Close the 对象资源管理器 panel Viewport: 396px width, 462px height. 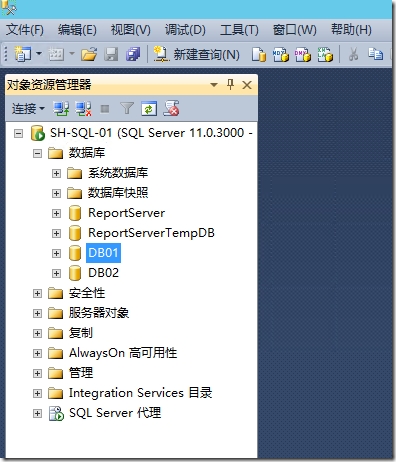coord(247,85)
